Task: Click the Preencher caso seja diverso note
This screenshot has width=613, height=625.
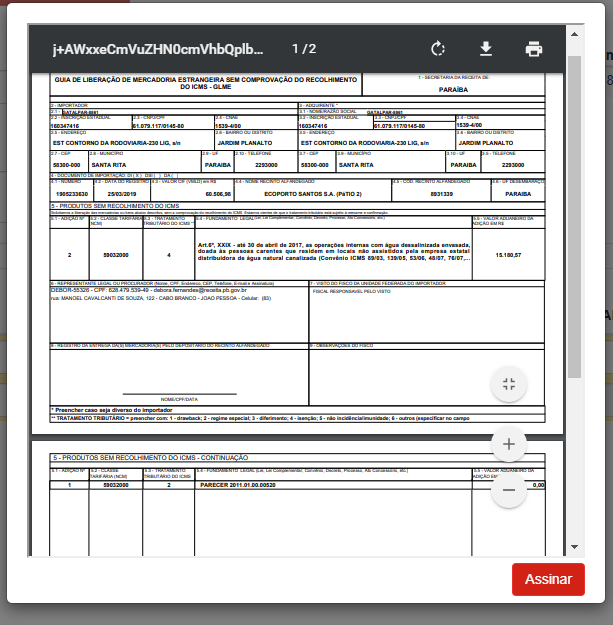Action: click(112, 410)
